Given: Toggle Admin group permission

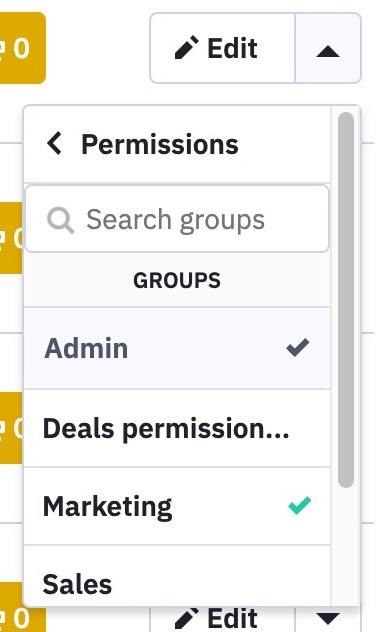Looking at the screenshot, I should coord(177,348).
